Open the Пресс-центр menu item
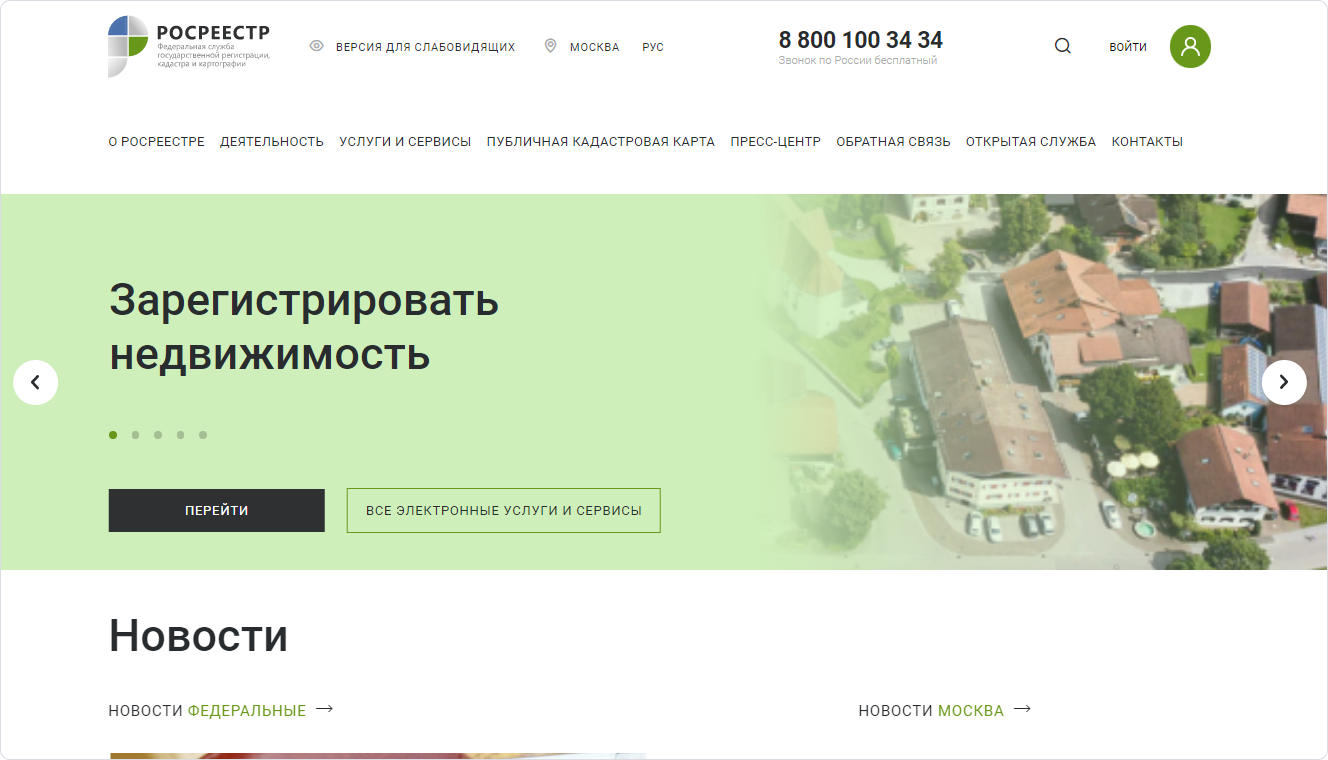Screen dimensions: 1328x760 (x=775, y=142)
